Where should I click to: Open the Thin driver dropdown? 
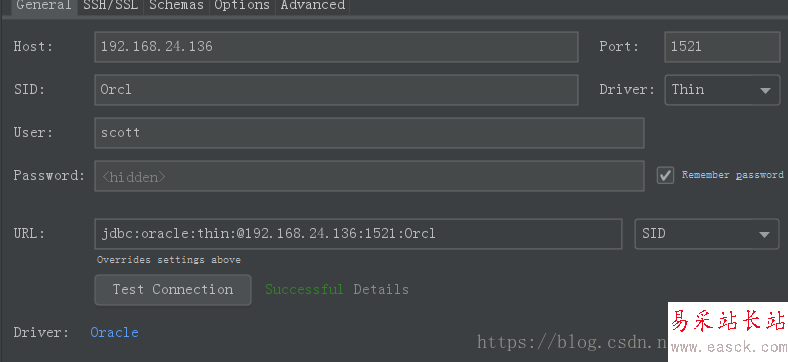click(x=722, y=90)
